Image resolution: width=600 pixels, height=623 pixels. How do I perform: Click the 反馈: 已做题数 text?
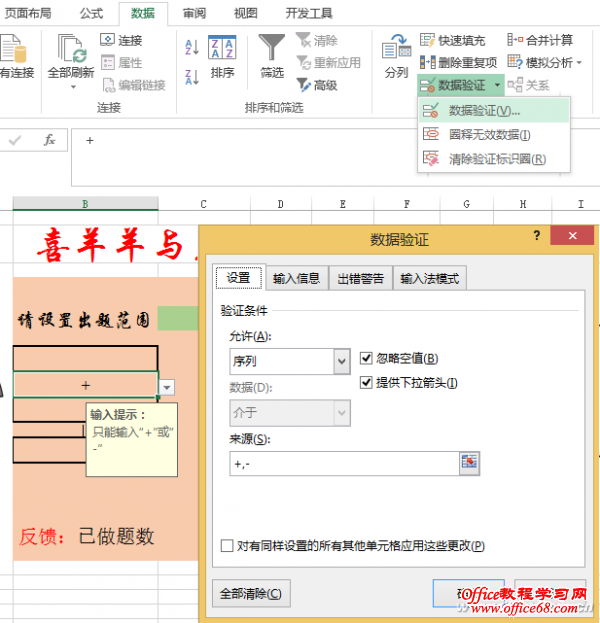click(x=87, y=536)
